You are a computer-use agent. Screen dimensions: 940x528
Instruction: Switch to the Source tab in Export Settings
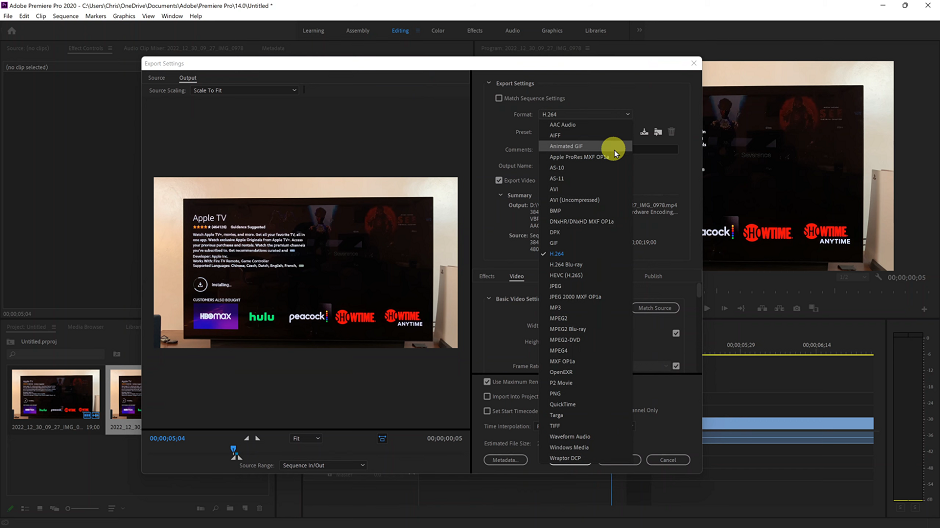(156, 78)
